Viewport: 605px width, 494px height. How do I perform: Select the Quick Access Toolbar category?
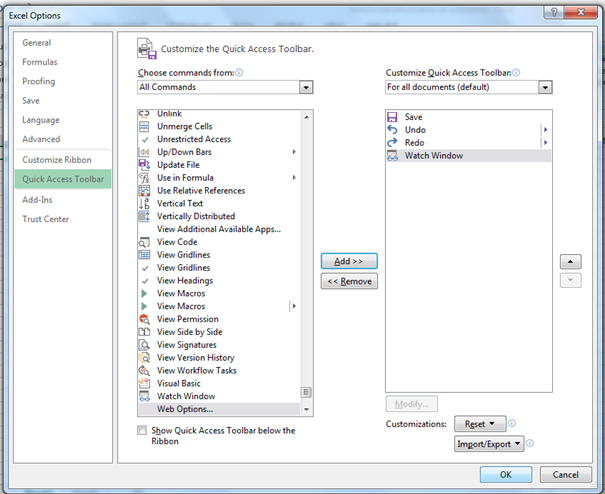63,179
